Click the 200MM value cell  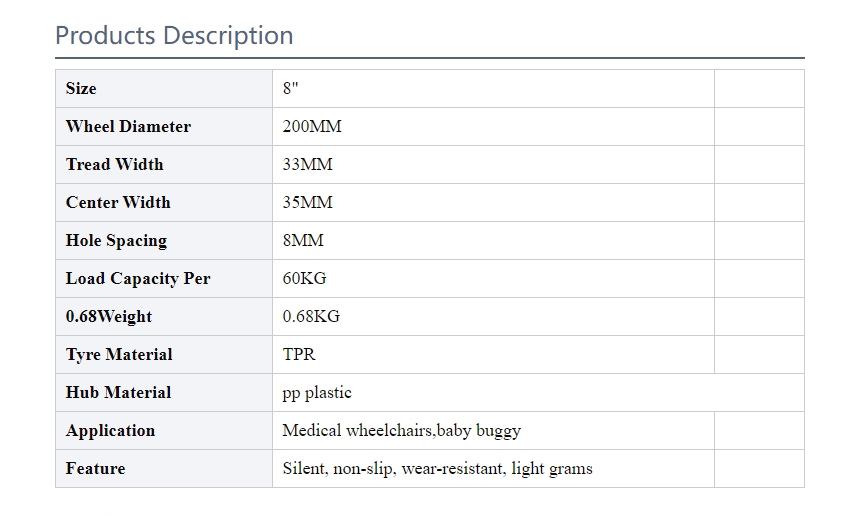(494, 126)
